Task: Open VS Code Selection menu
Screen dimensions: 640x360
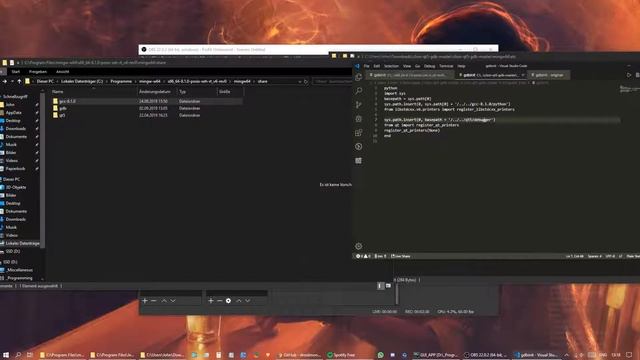Action: coord(391,66)
